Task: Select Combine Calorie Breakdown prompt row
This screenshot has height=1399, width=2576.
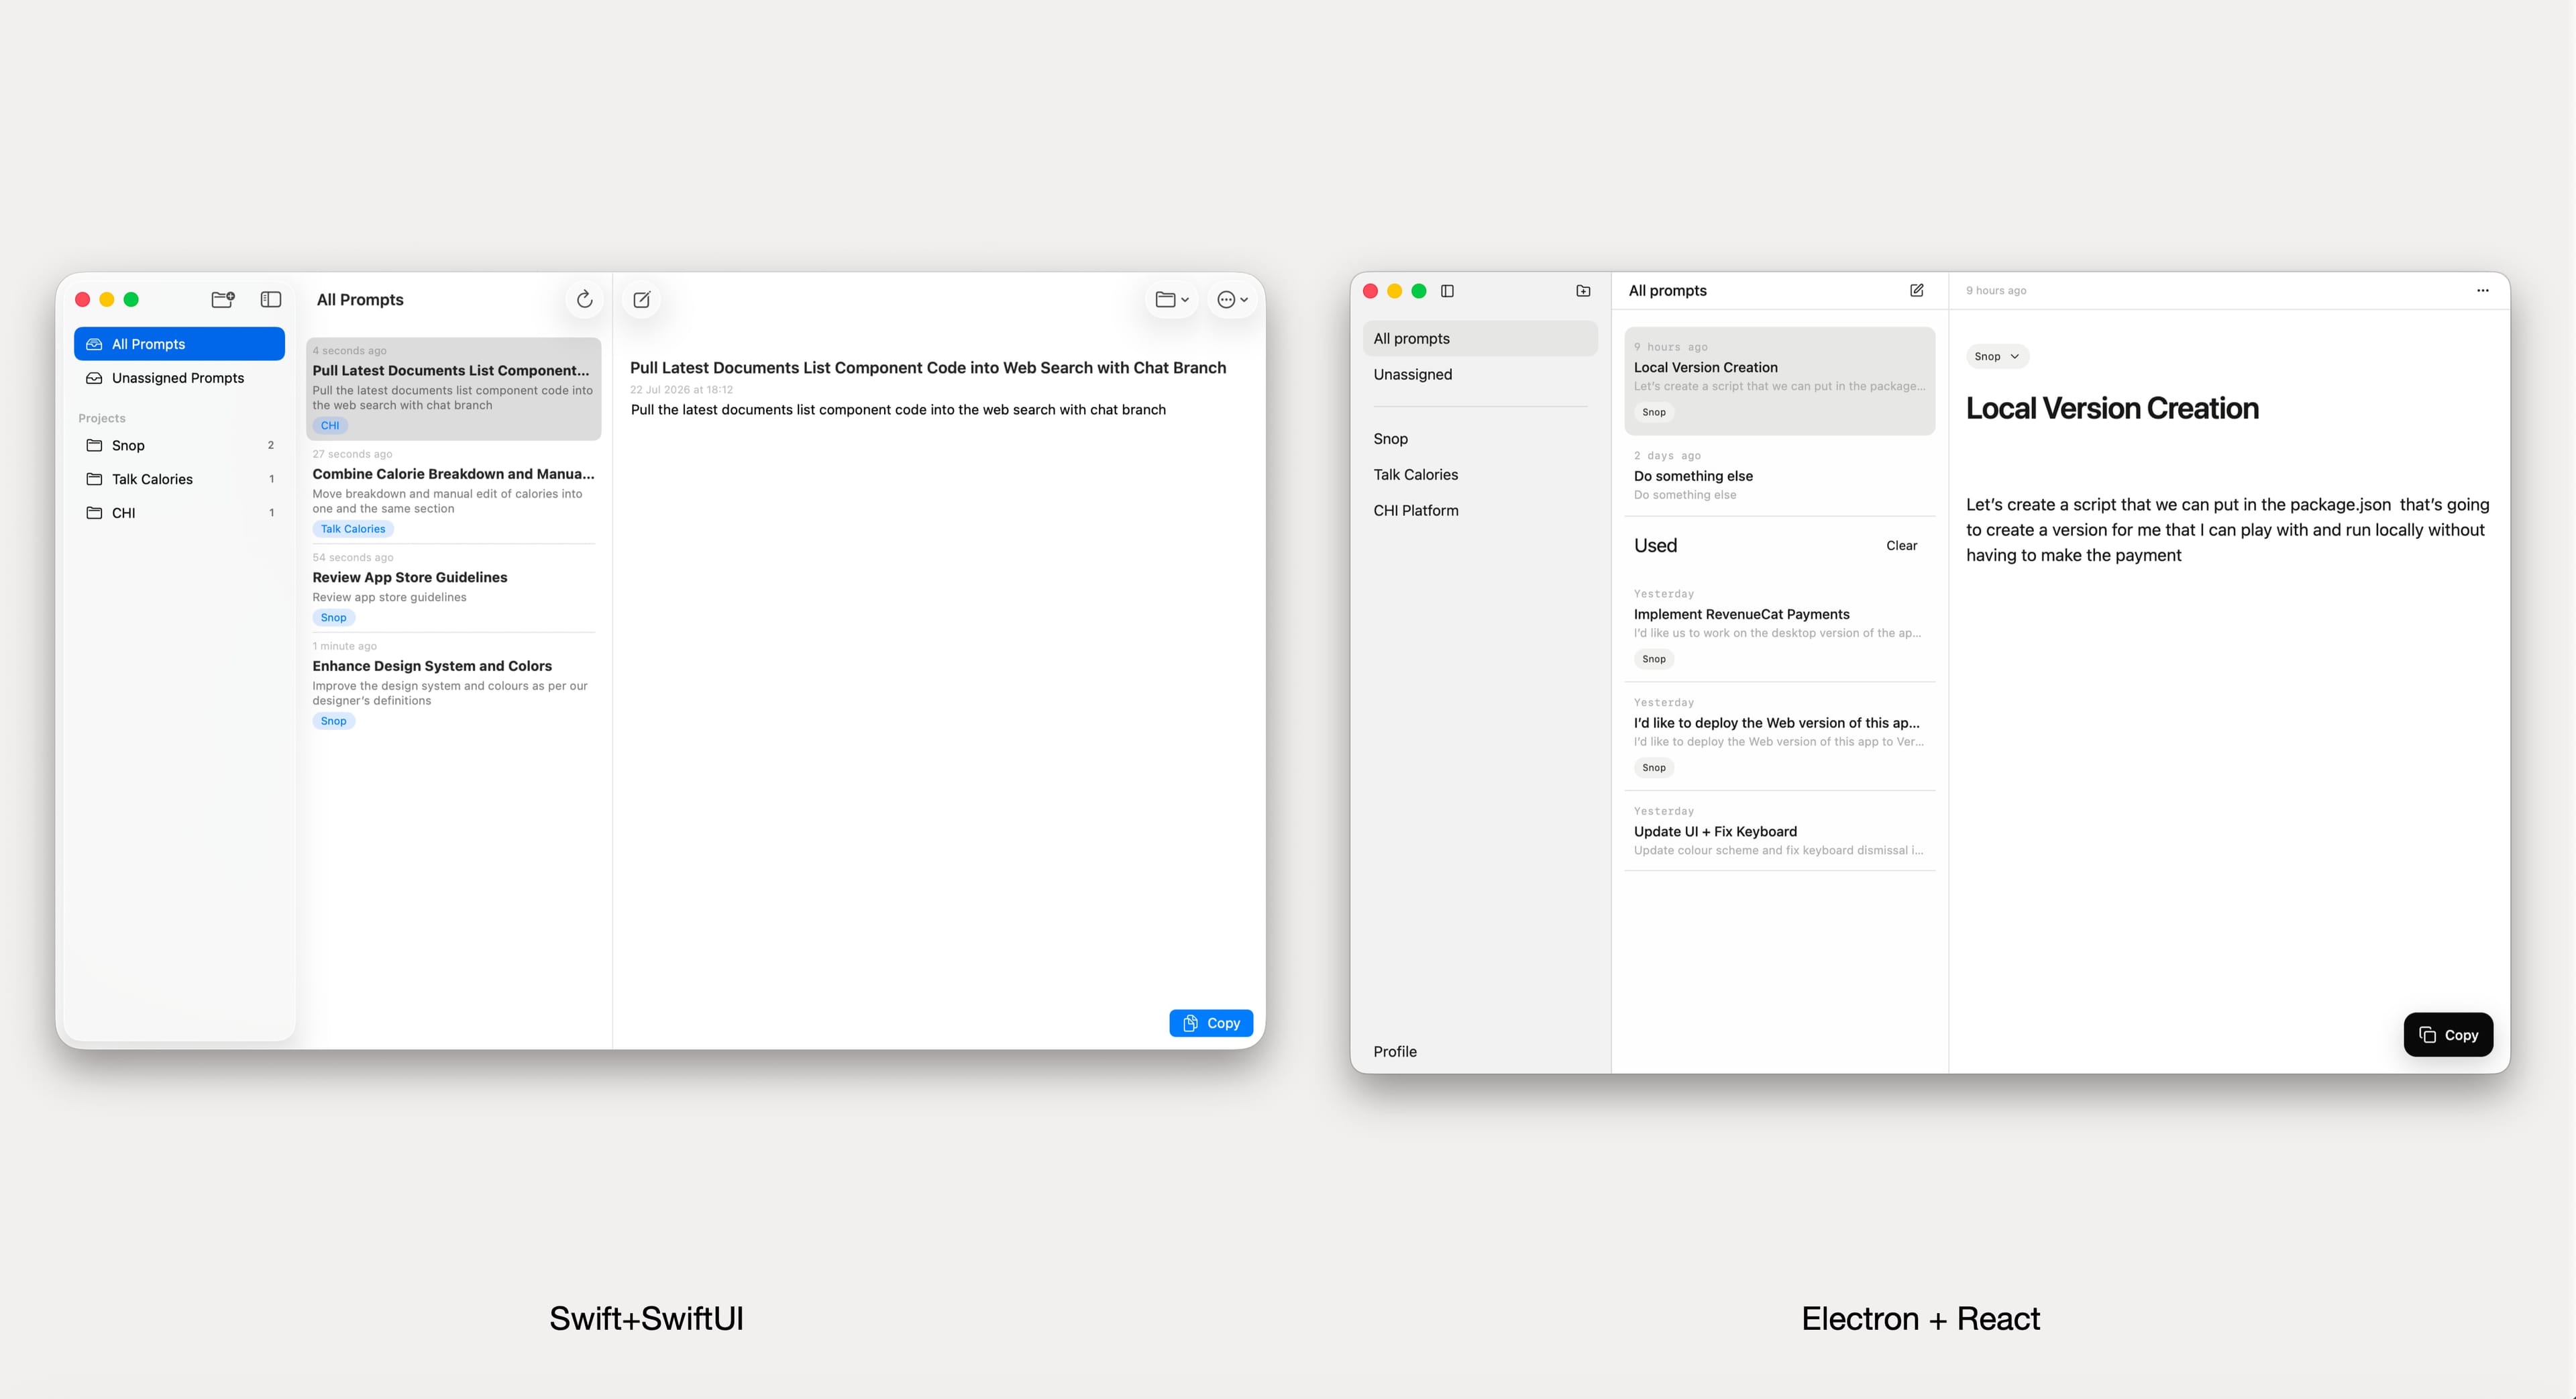Action: pos(454,492)
